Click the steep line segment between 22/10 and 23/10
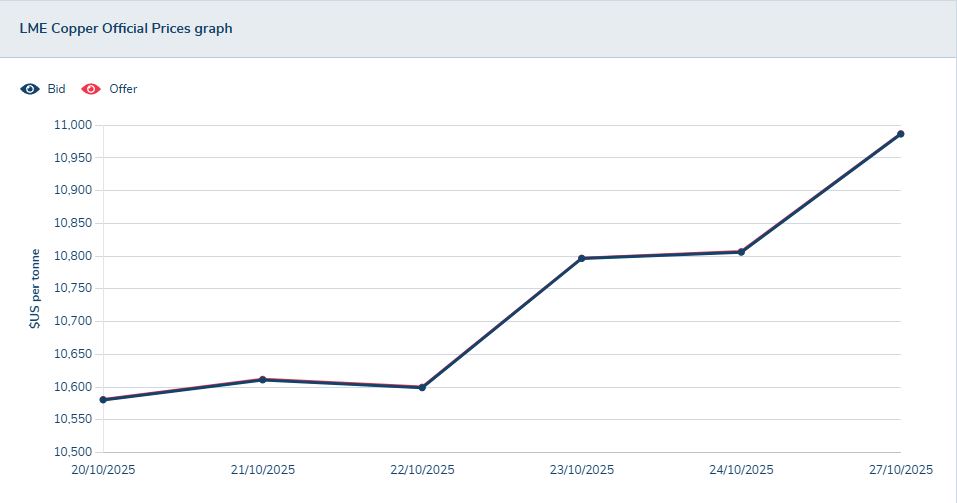The width and height of the screenshot is (957, 503). point(502,323)
